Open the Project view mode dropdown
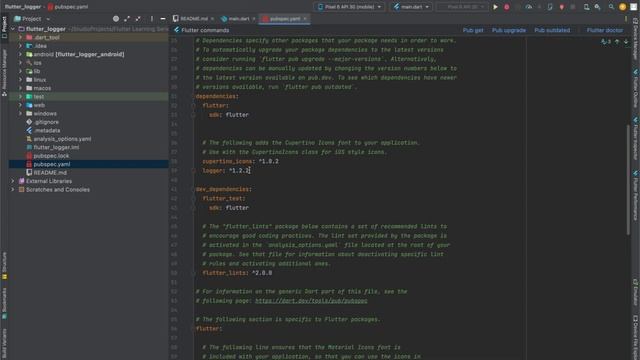Image resolution: width=640 pixels, height=360 pixels. point(32,19)
